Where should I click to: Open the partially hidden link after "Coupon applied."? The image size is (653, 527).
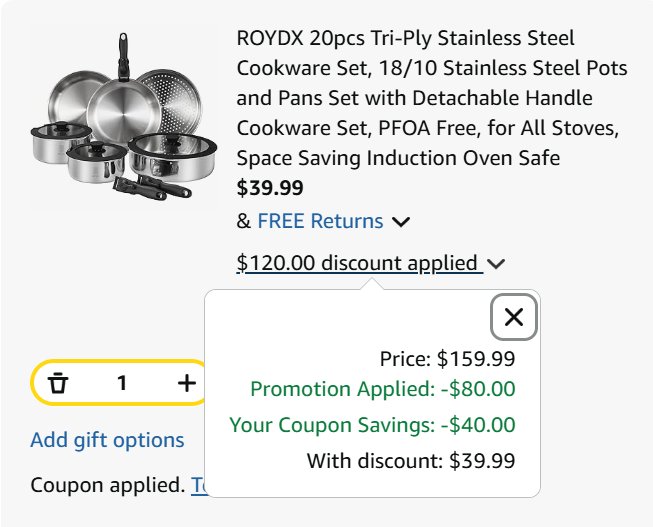(198, 486)
